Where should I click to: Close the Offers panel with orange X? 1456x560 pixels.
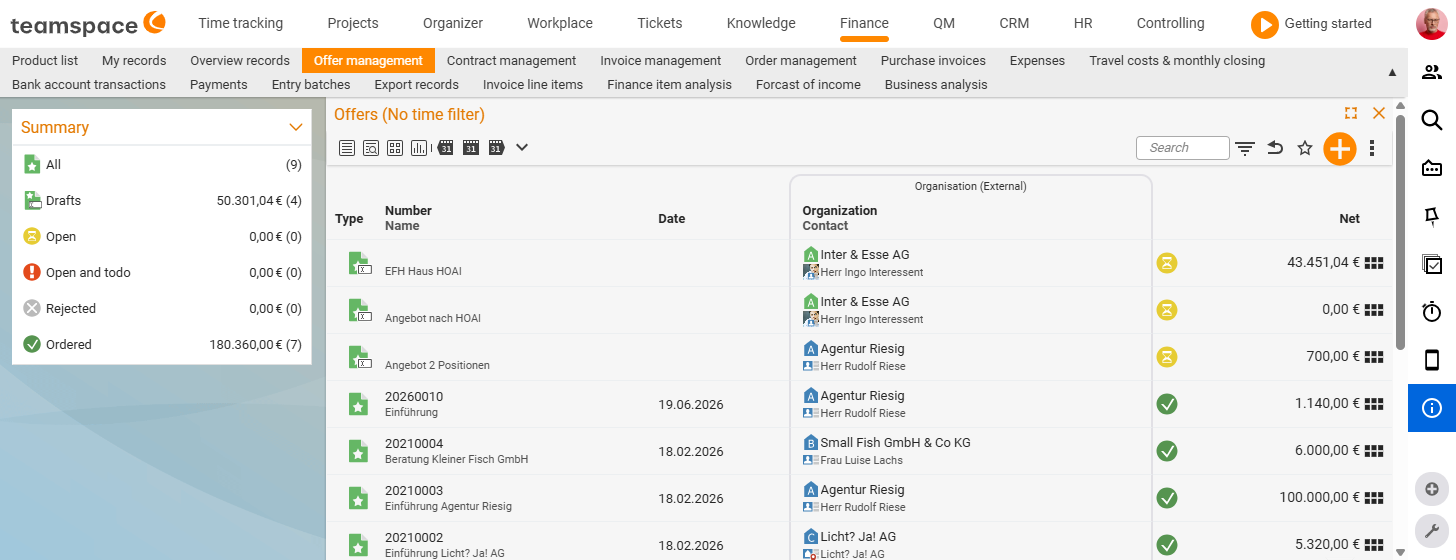(1379, 114)
